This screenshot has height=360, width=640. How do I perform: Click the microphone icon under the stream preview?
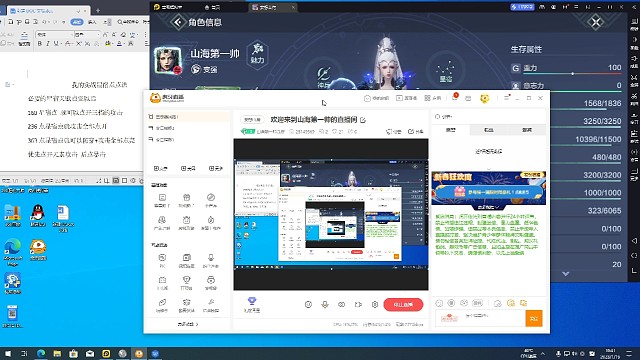(x=325, y=304)
